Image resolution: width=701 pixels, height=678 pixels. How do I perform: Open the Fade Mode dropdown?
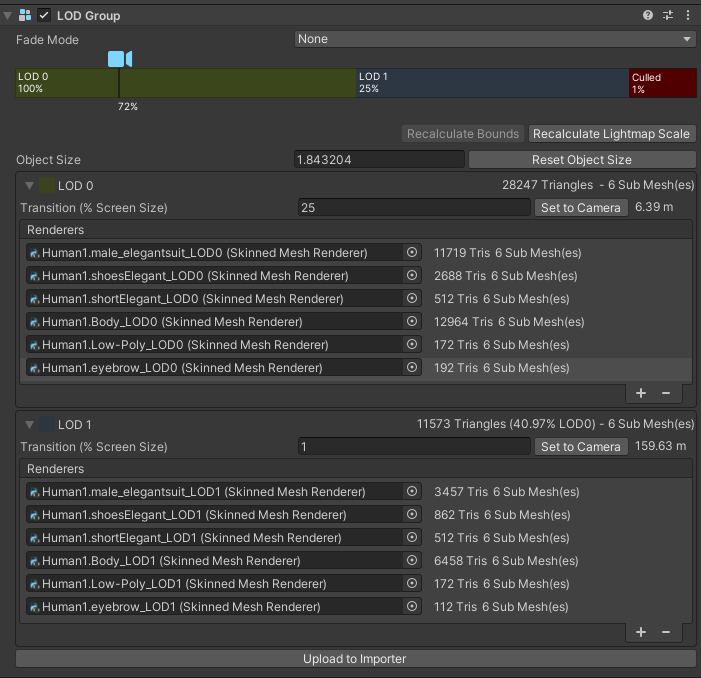tap(495, 39)
